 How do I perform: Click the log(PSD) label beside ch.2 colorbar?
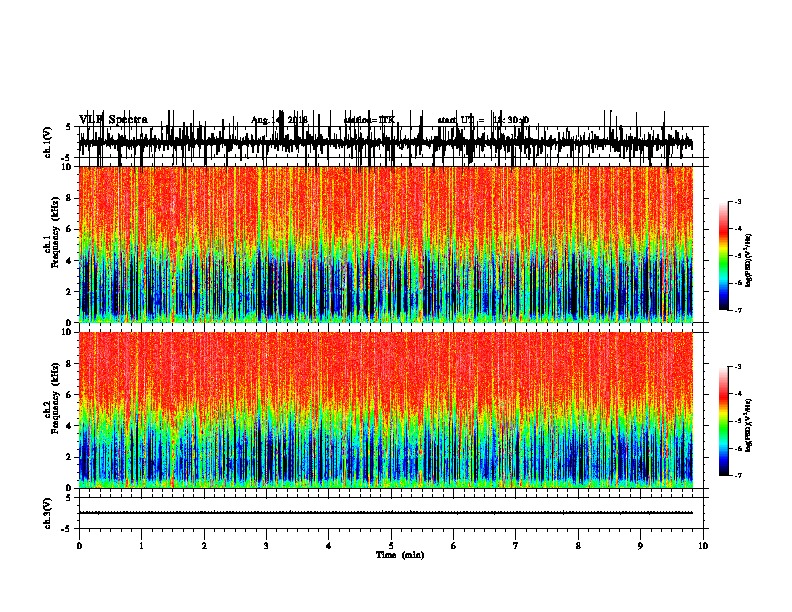pyautogui.click(x=748, y=426)
